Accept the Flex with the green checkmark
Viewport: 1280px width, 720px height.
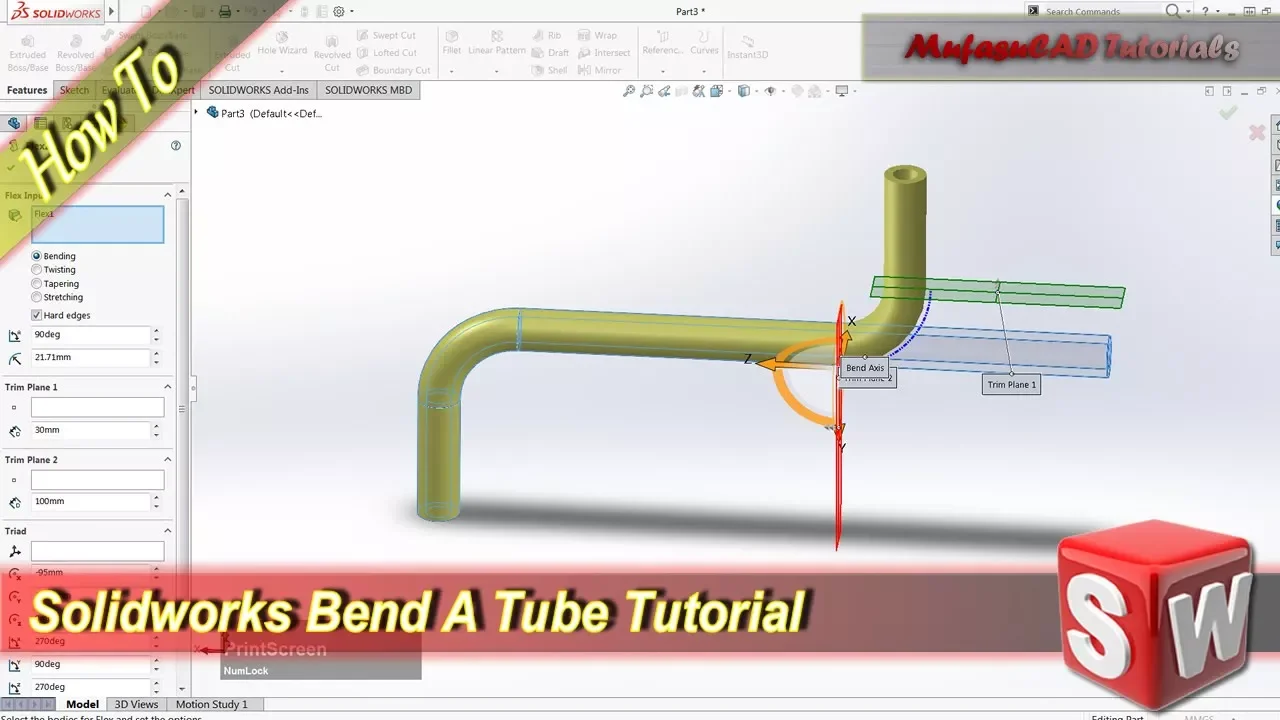coord(1228,113)
